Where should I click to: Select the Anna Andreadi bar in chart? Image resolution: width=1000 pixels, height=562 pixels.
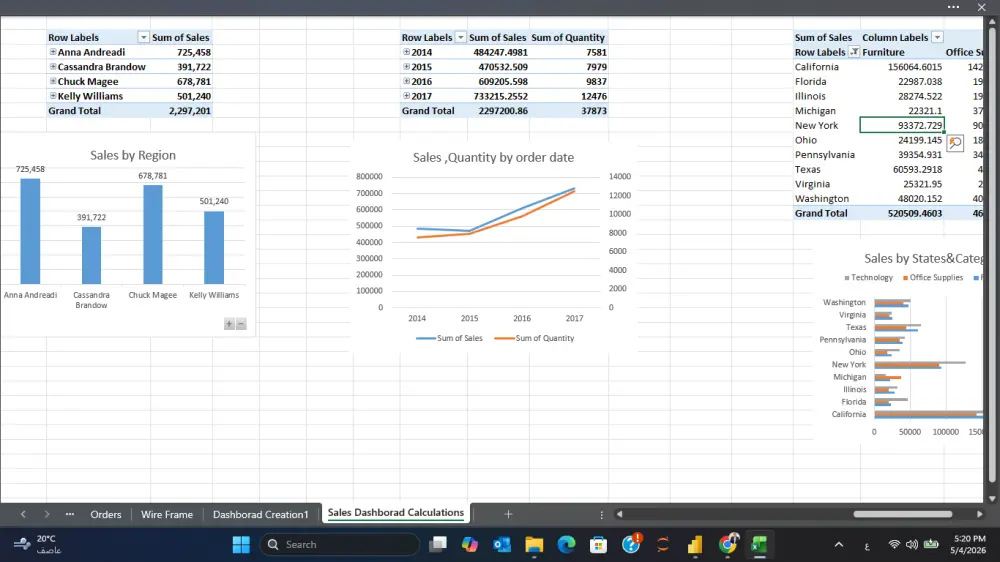click(x=30, y=231)
